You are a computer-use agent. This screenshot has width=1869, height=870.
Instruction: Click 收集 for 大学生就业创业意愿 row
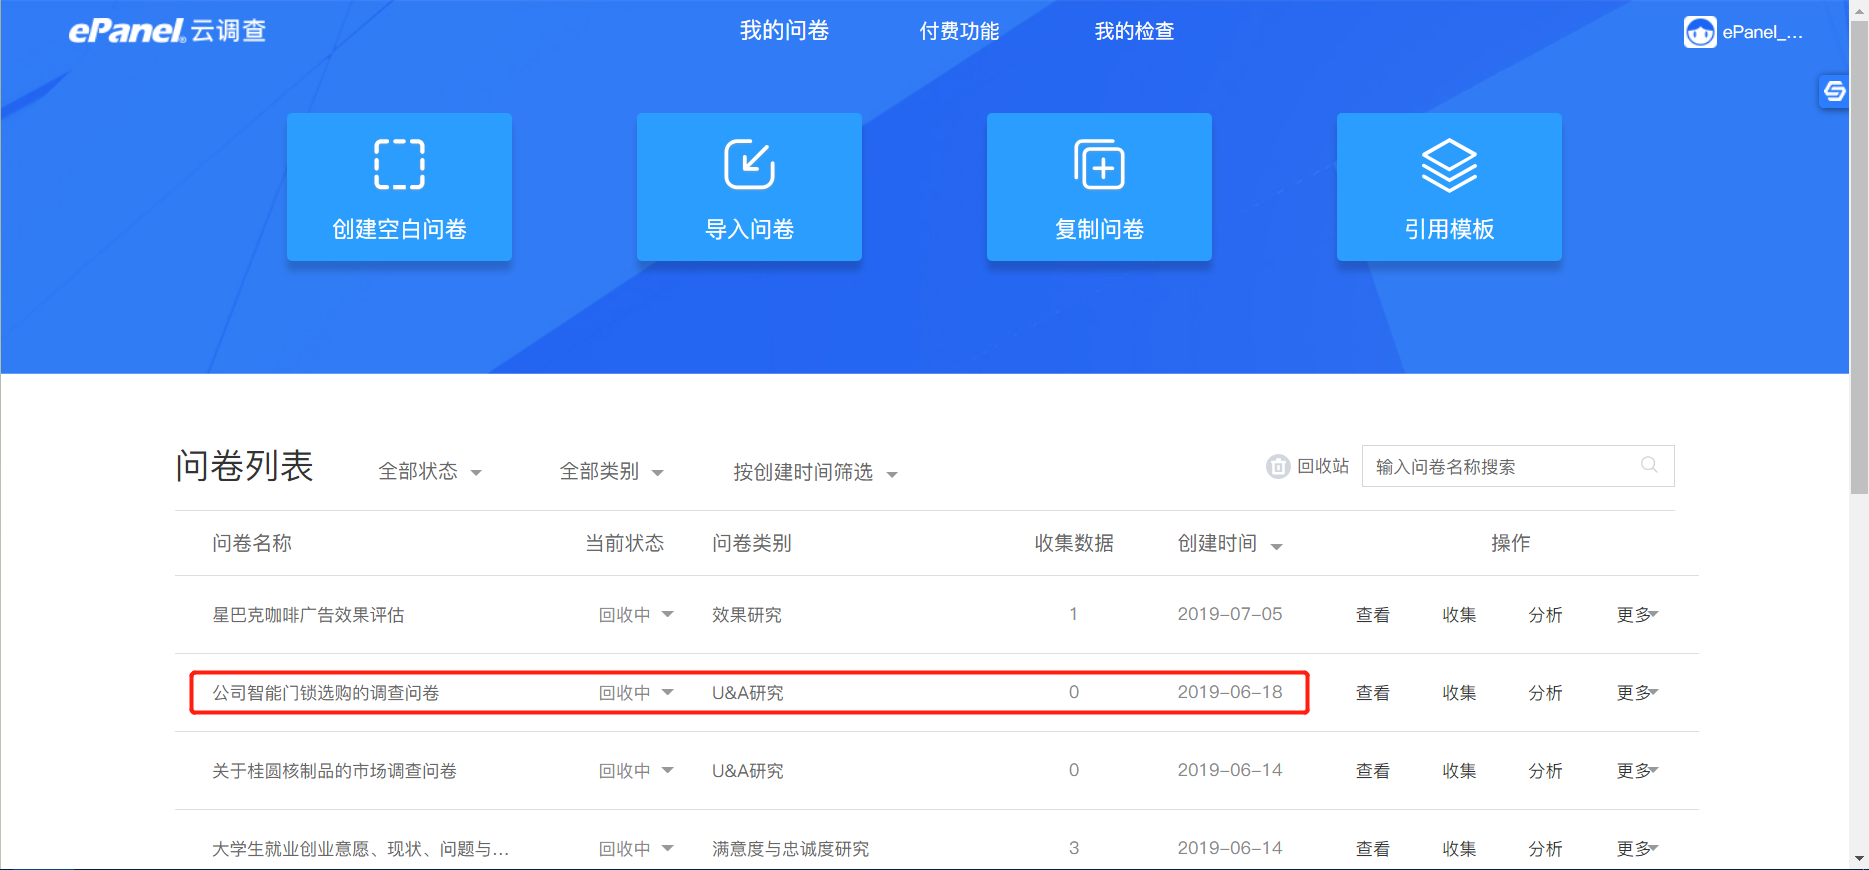1459,849
